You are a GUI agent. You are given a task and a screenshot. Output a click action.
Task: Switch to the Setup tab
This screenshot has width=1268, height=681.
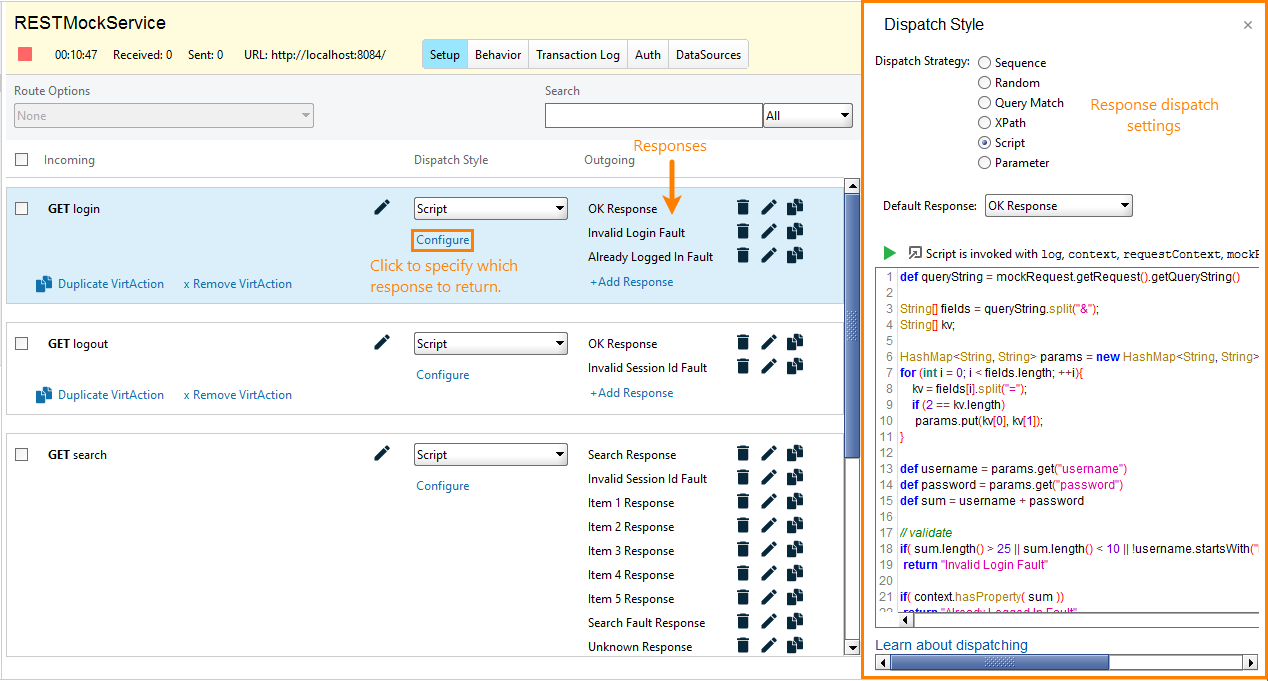click(444, 55)
